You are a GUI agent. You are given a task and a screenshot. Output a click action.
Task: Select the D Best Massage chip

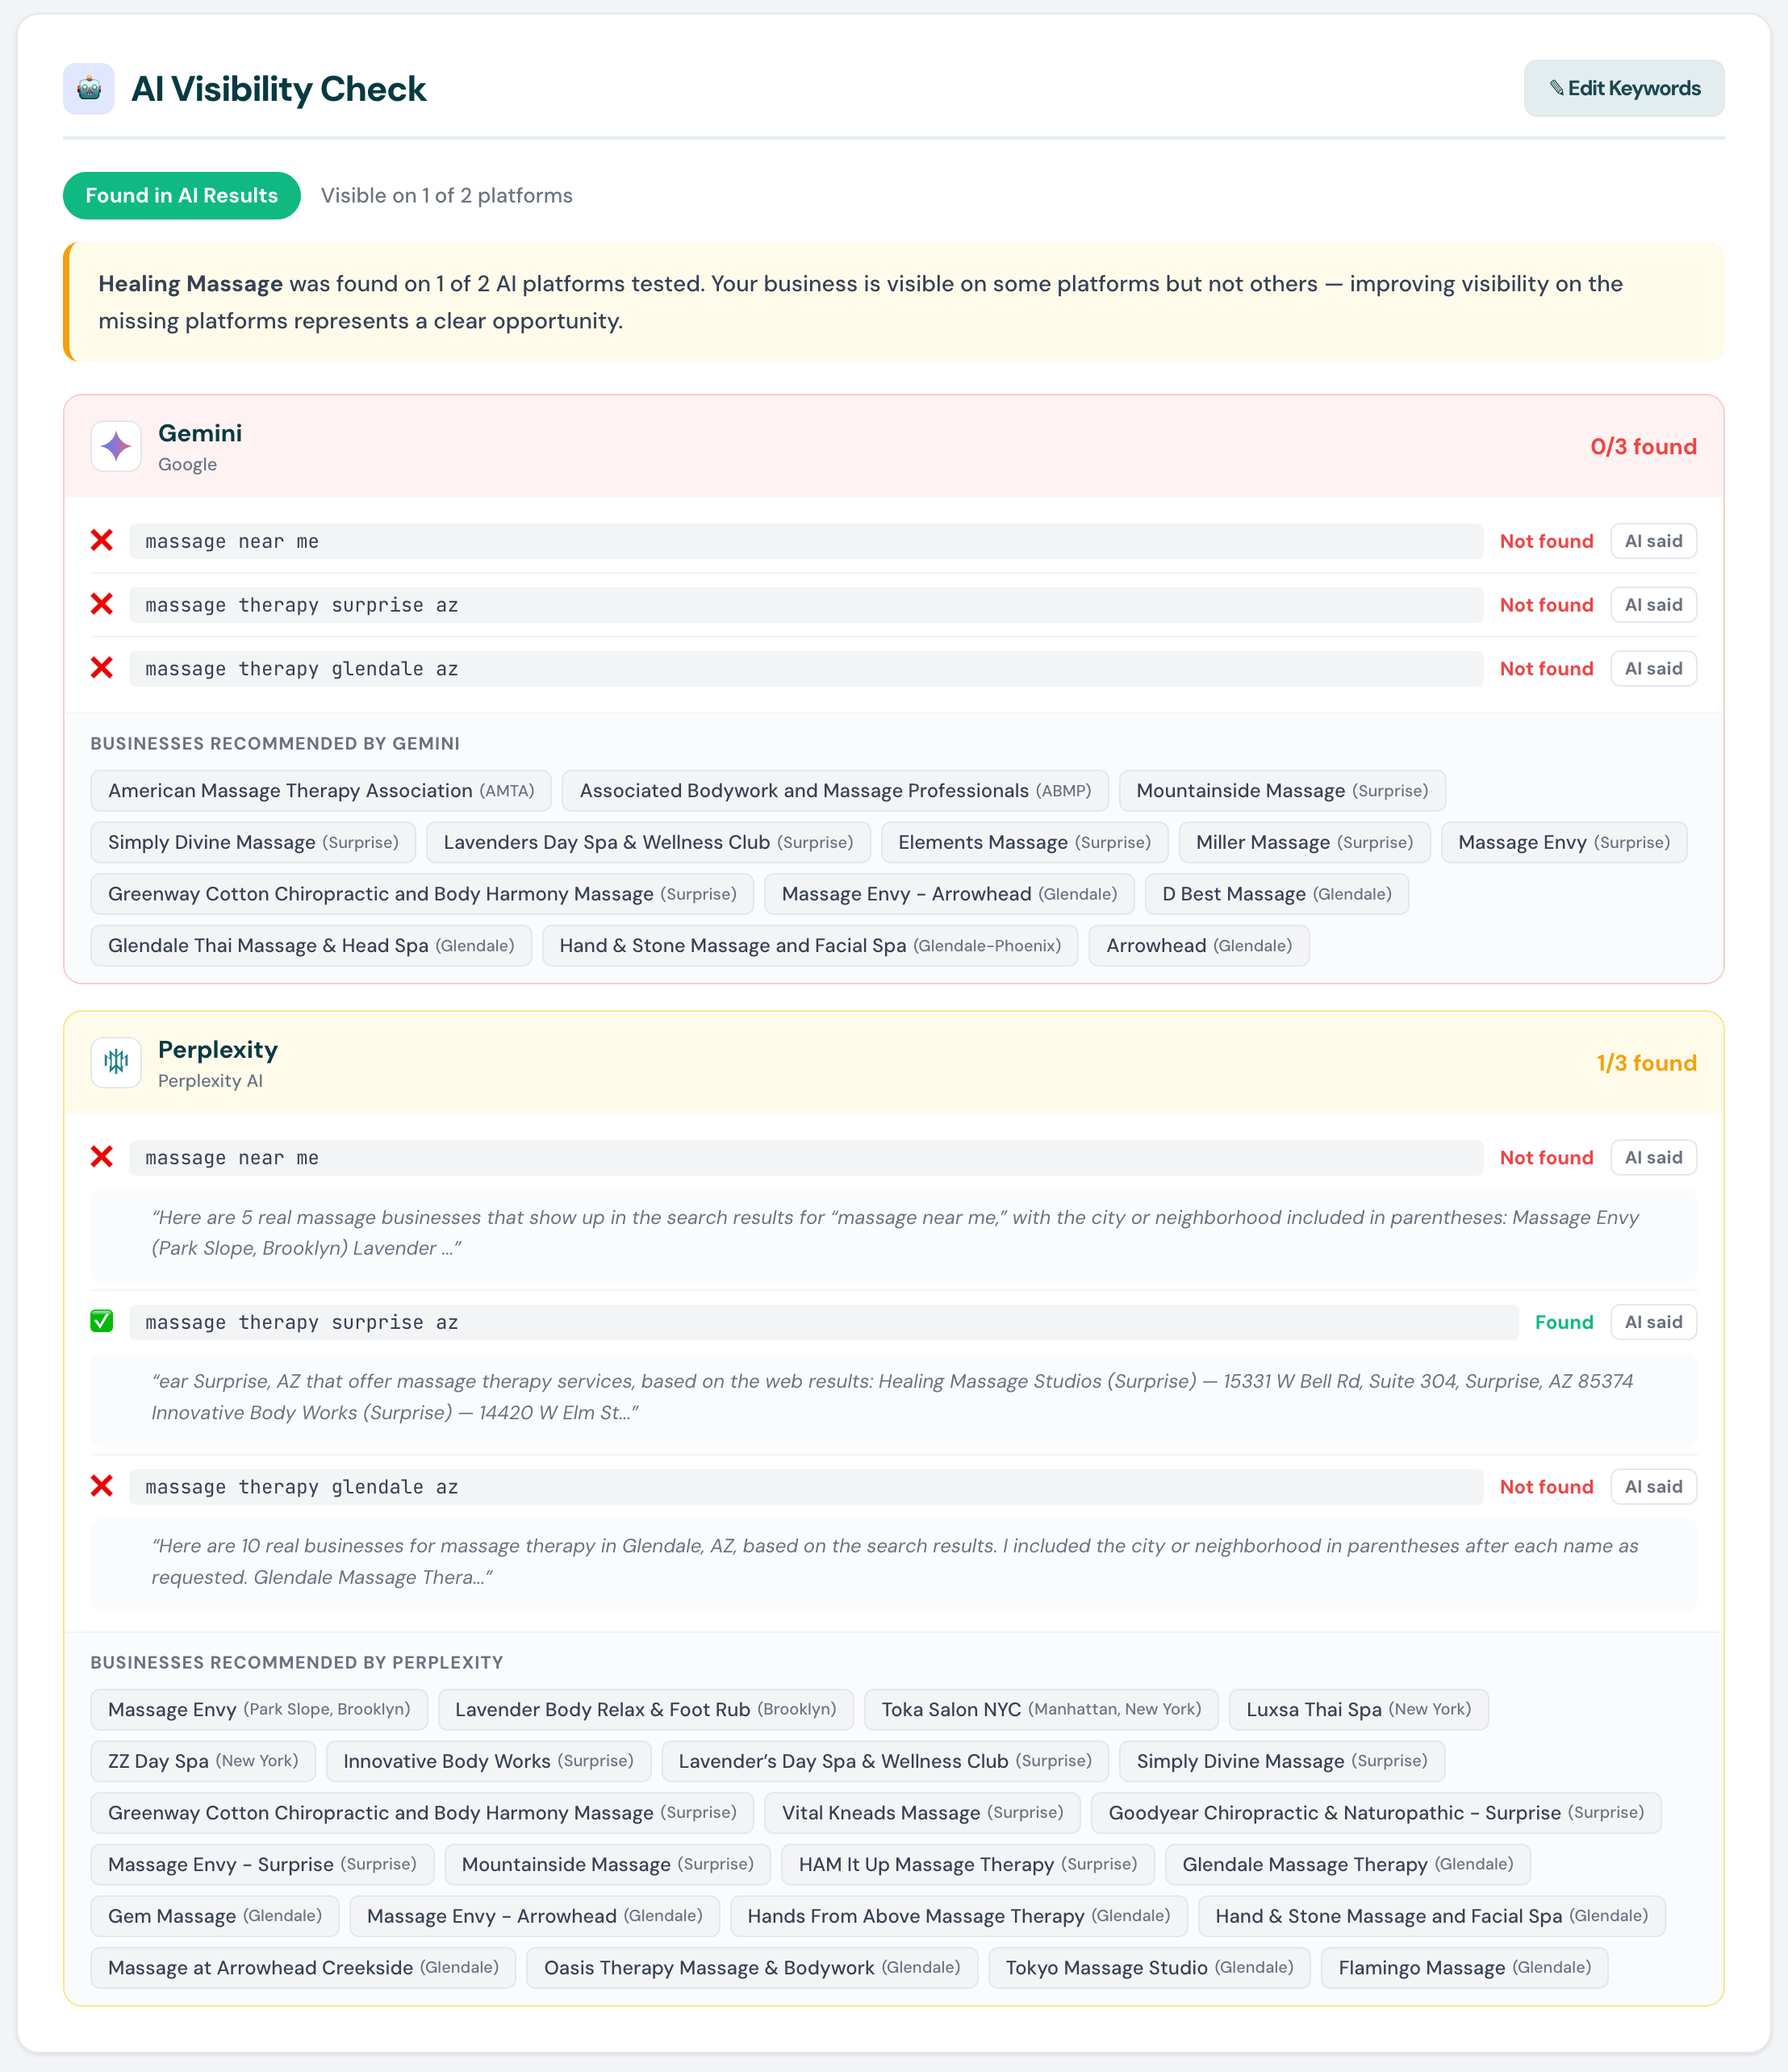1277,894
